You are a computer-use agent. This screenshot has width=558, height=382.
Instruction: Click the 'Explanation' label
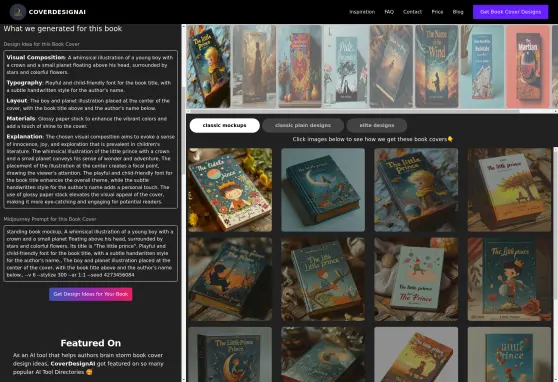pyautogui.click(x=25, y=136)
